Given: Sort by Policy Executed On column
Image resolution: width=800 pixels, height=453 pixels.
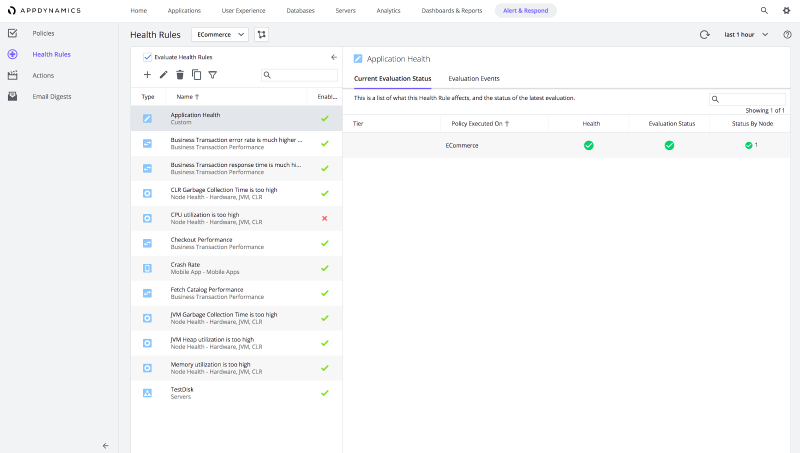Looking at the screenshot, I should (x=480, y=123).
